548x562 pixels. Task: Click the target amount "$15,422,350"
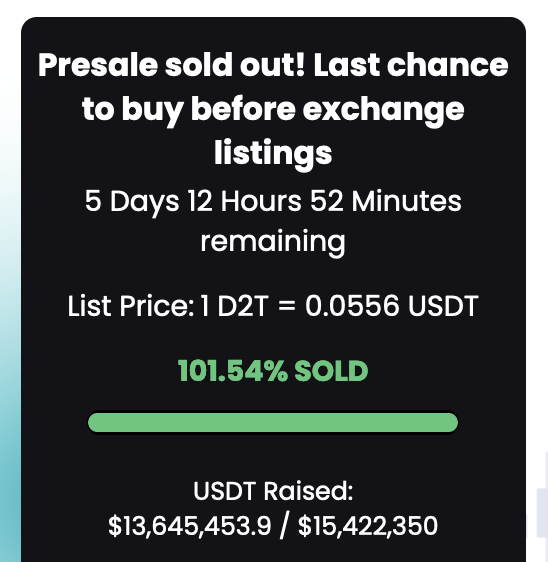pyautogui.click(x=368, y=526)
